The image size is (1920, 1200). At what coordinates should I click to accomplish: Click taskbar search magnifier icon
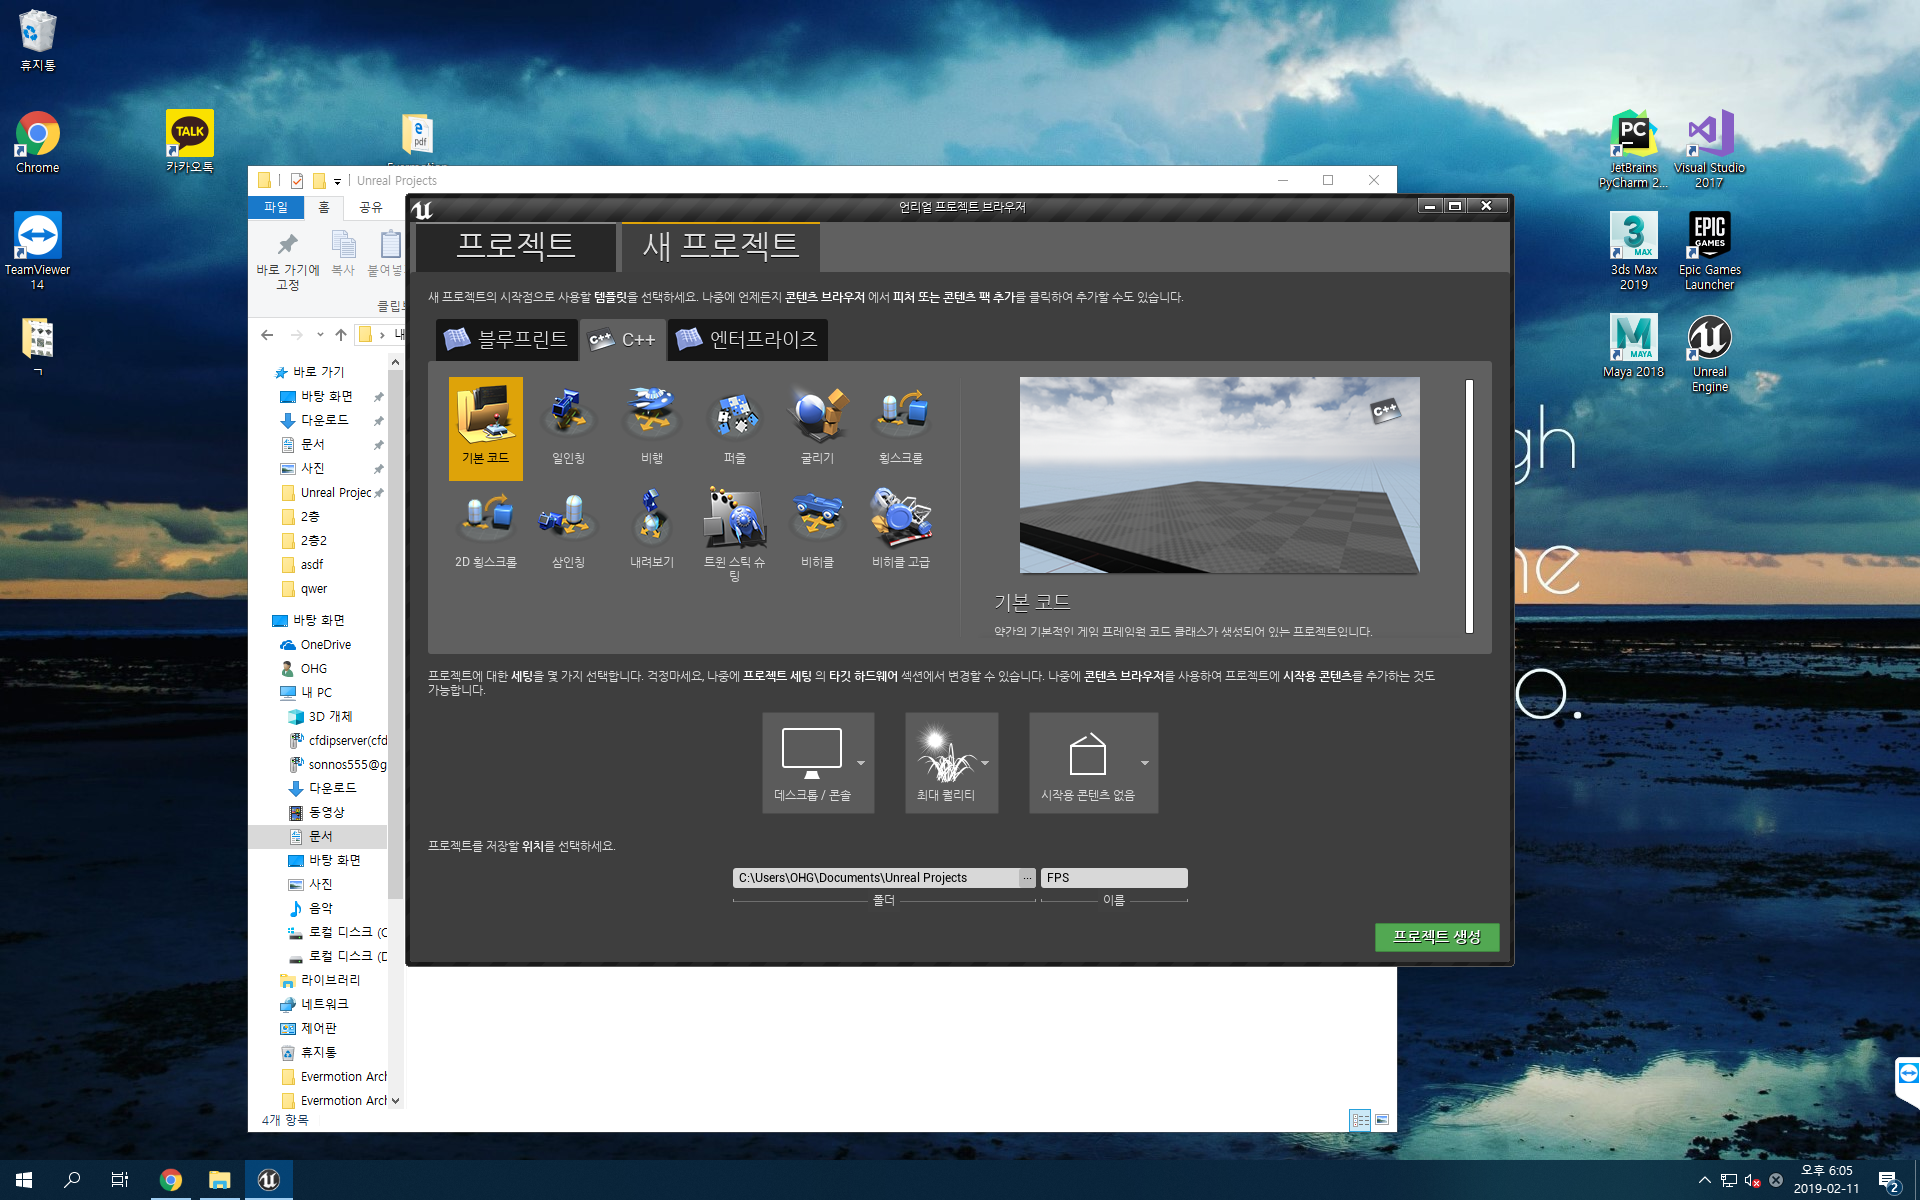[x=72, y=1180]
